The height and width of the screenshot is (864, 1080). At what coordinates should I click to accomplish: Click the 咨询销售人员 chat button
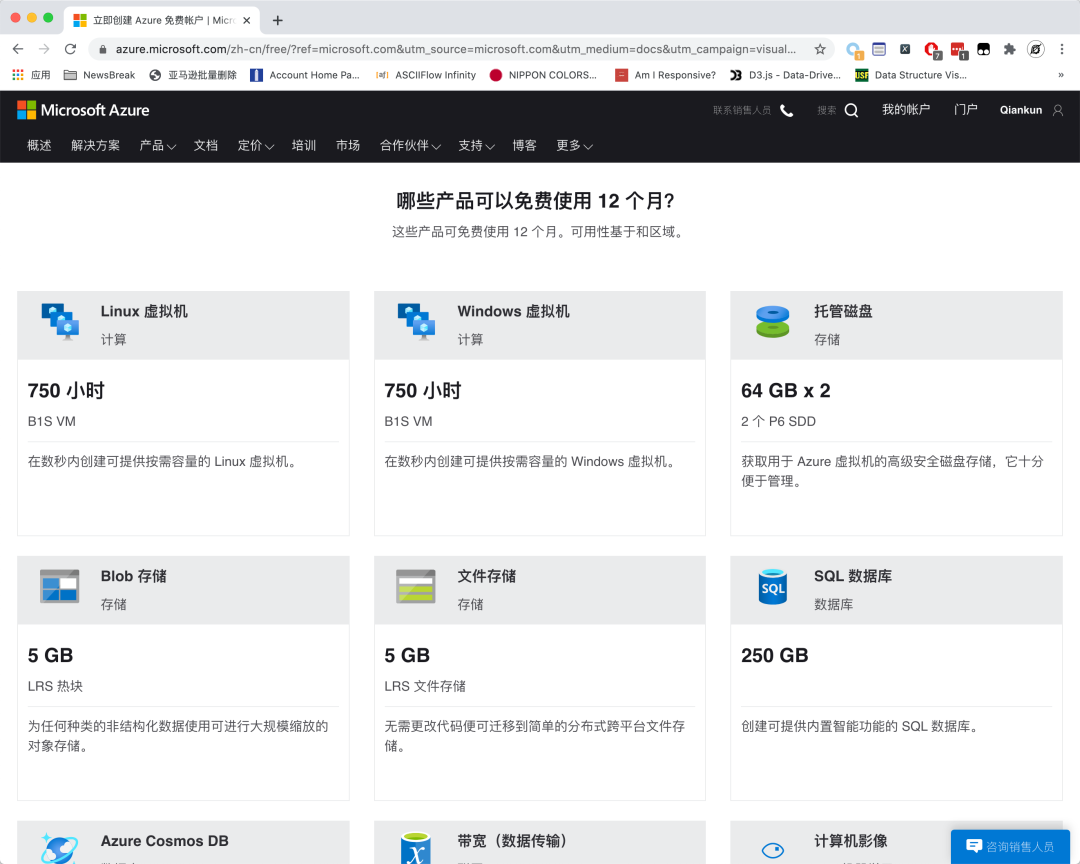(1010, 847)
